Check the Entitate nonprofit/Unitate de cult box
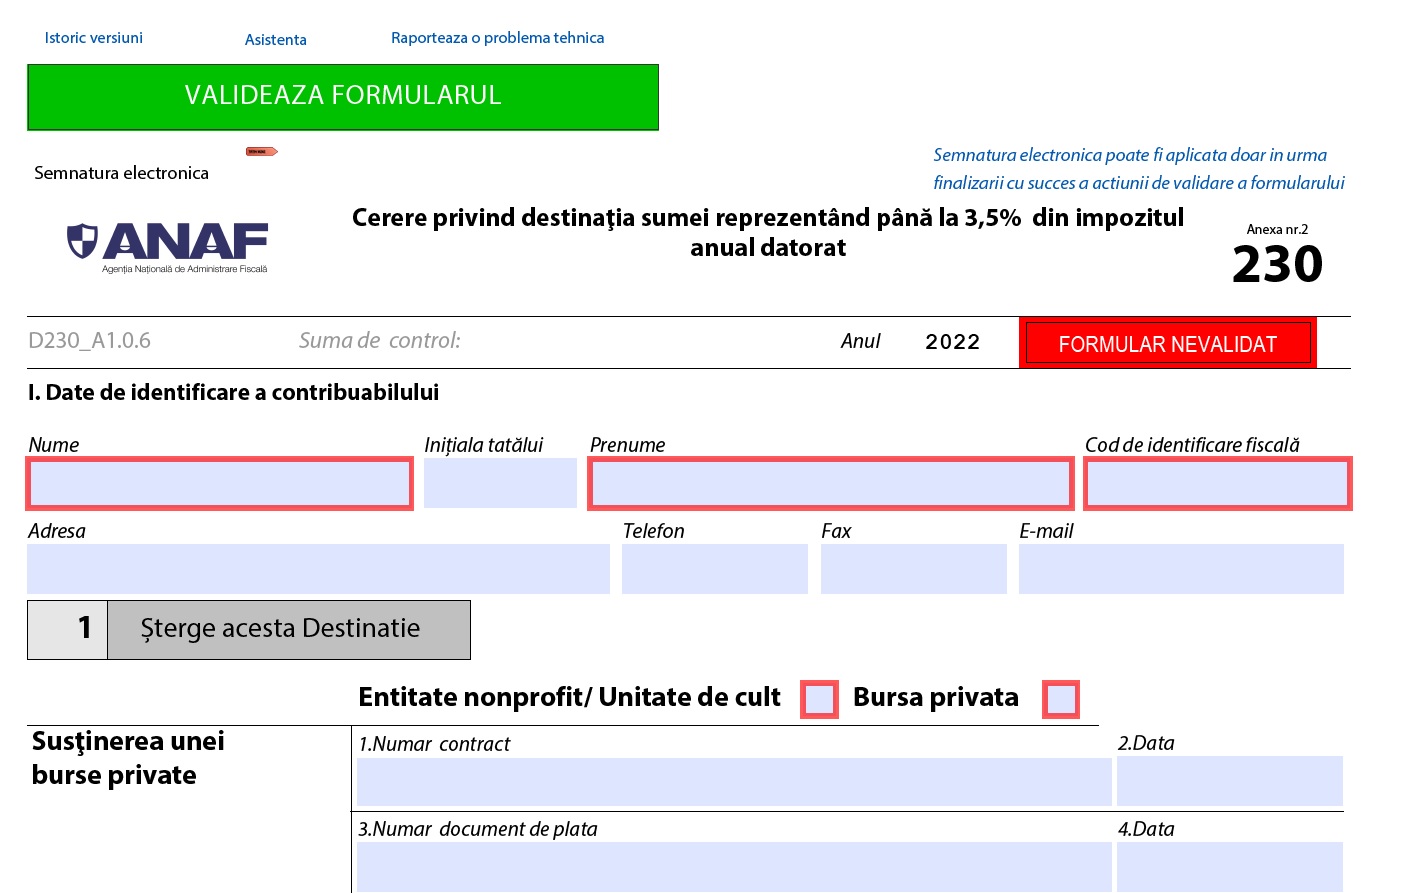The image size is (1401, 893). pos(819,699)
